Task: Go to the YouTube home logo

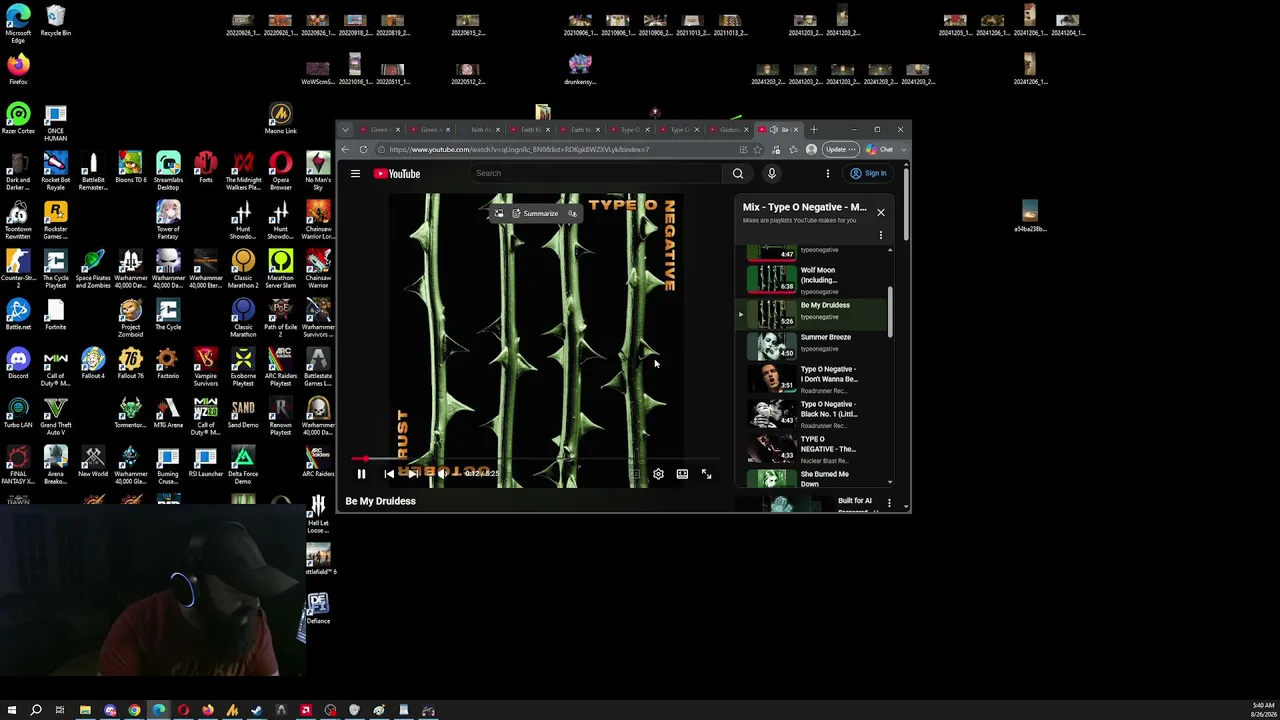Action: pos(397,174)
